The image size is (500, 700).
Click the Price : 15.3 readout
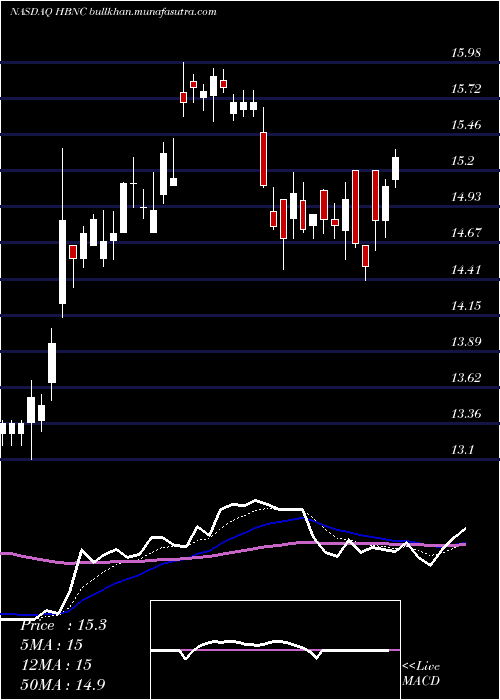(63, 625)
